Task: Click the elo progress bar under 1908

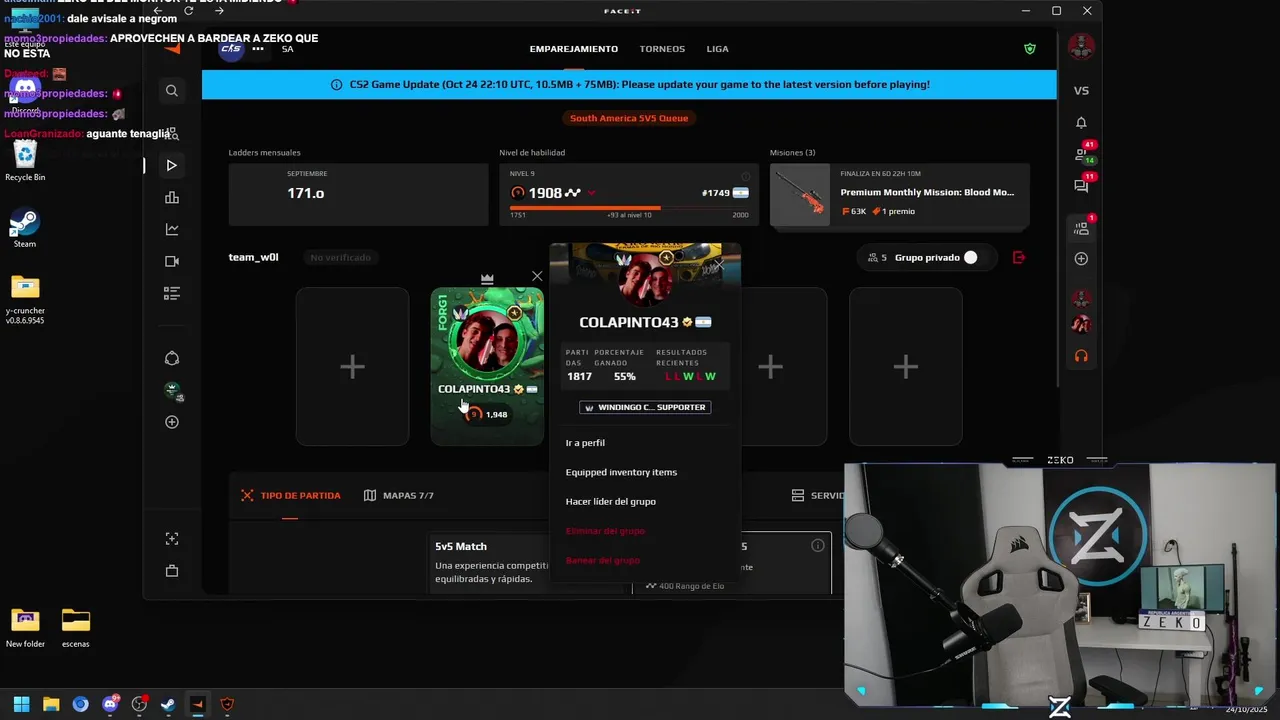Action: [x=629, y=208]
